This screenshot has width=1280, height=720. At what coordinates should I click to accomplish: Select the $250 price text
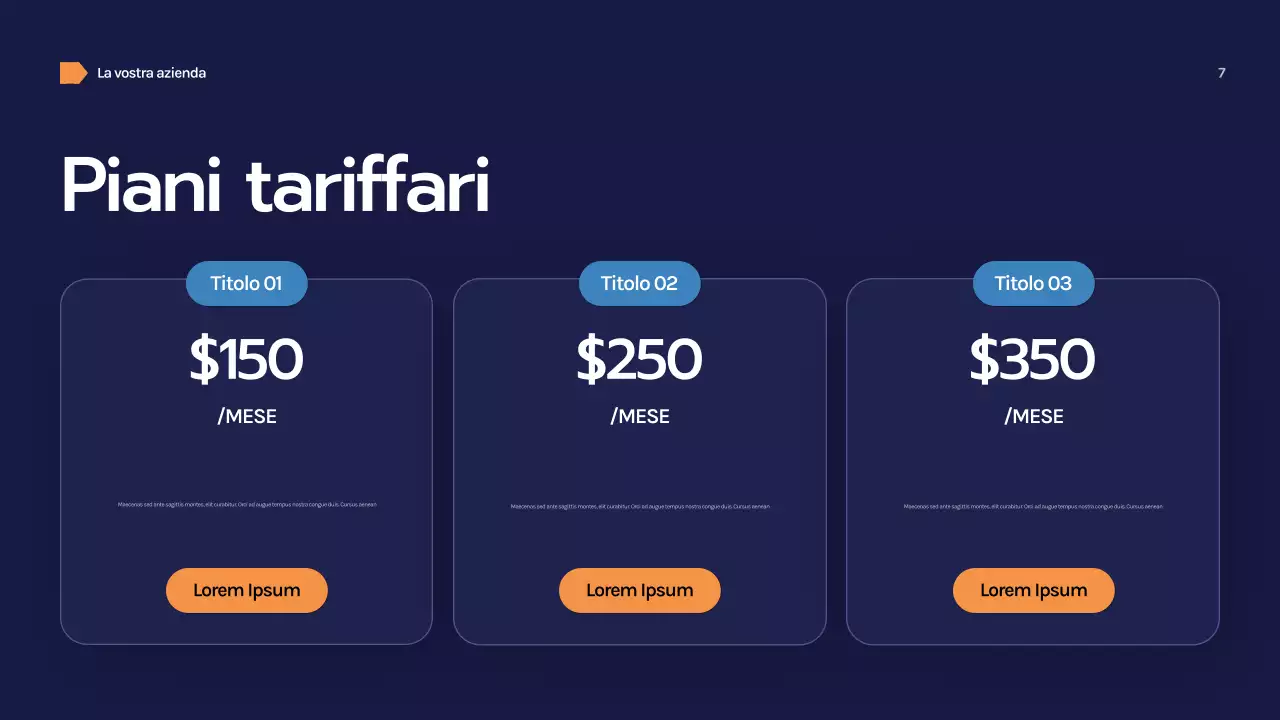pyautogui.click(x=639, y=360)
